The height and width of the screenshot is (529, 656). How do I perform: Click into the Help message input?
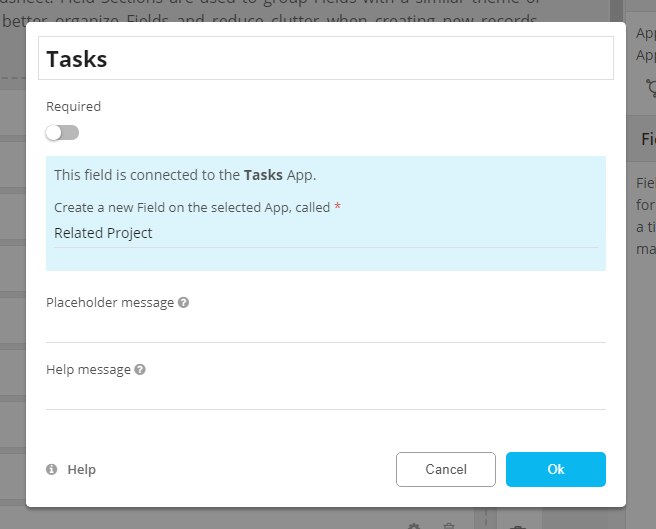pyautogui.click(x=326, y=395)
